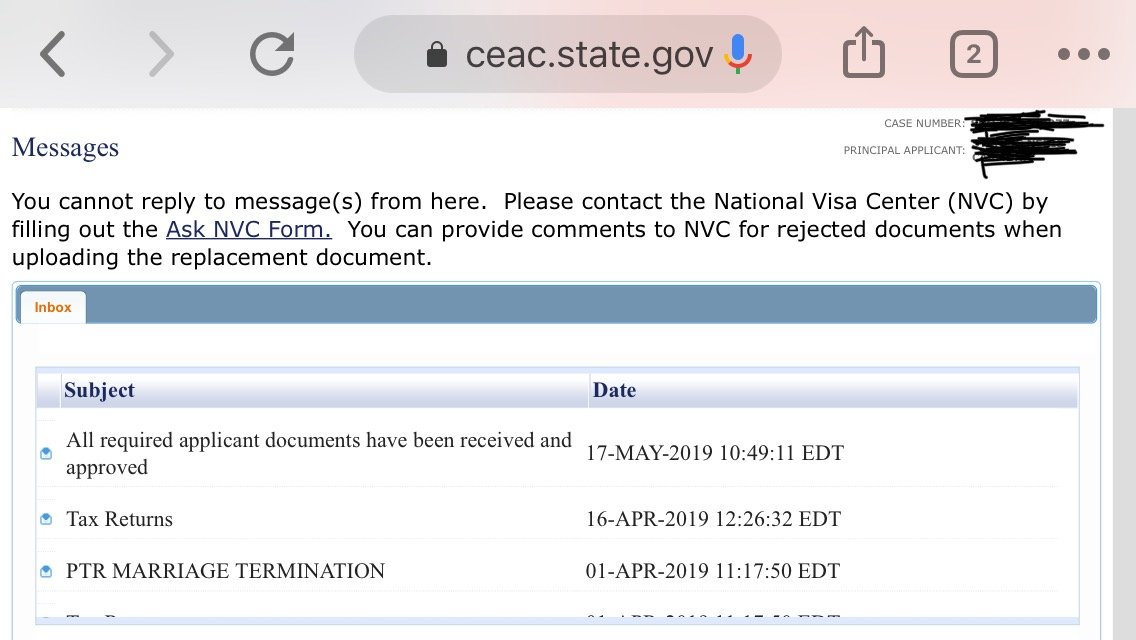Open the Ask NVC Form link
1136x640 pixels.
click(x=248, y=229)
